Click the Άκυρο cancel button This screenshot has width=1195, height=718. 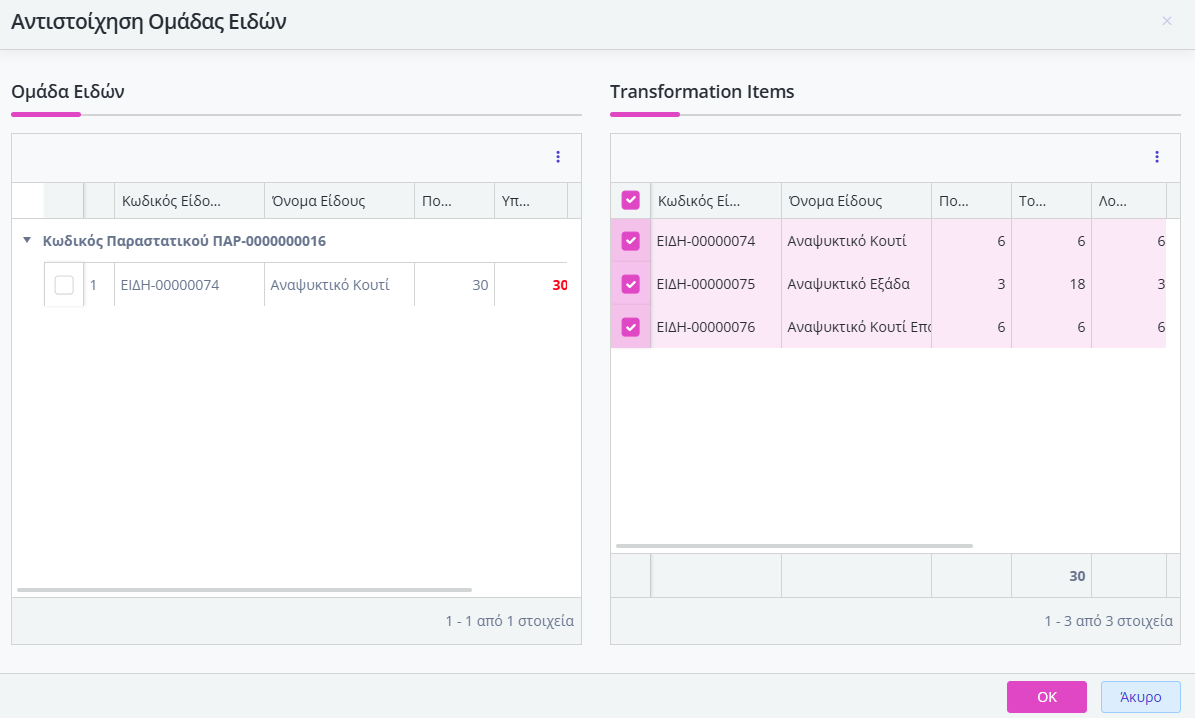[1140, 697]
